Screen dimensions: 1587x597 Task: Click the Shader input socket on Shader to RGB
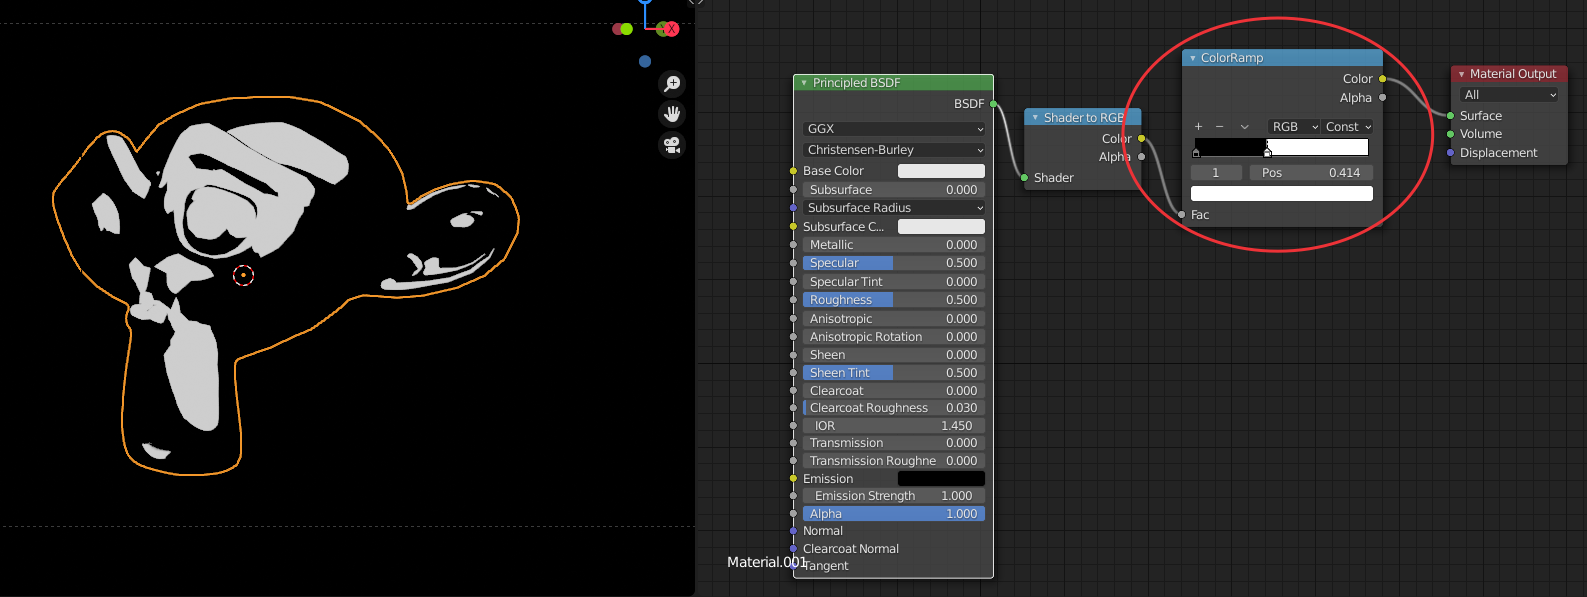[1024, 178]
